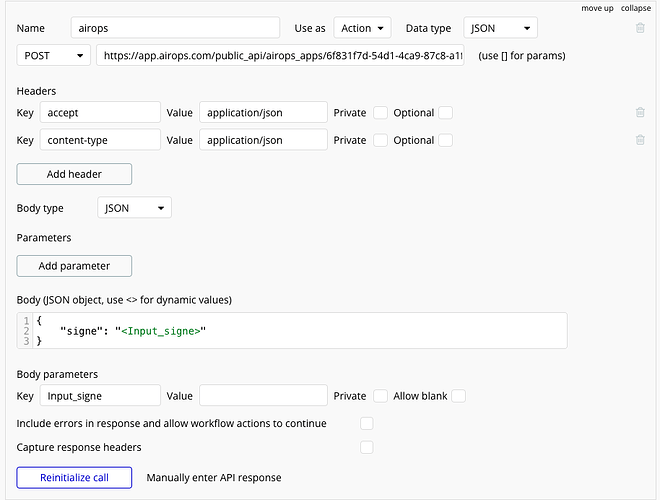The image size is (660, 500).
Task: Click the Add parameter button
Action: tap(74, 266)
